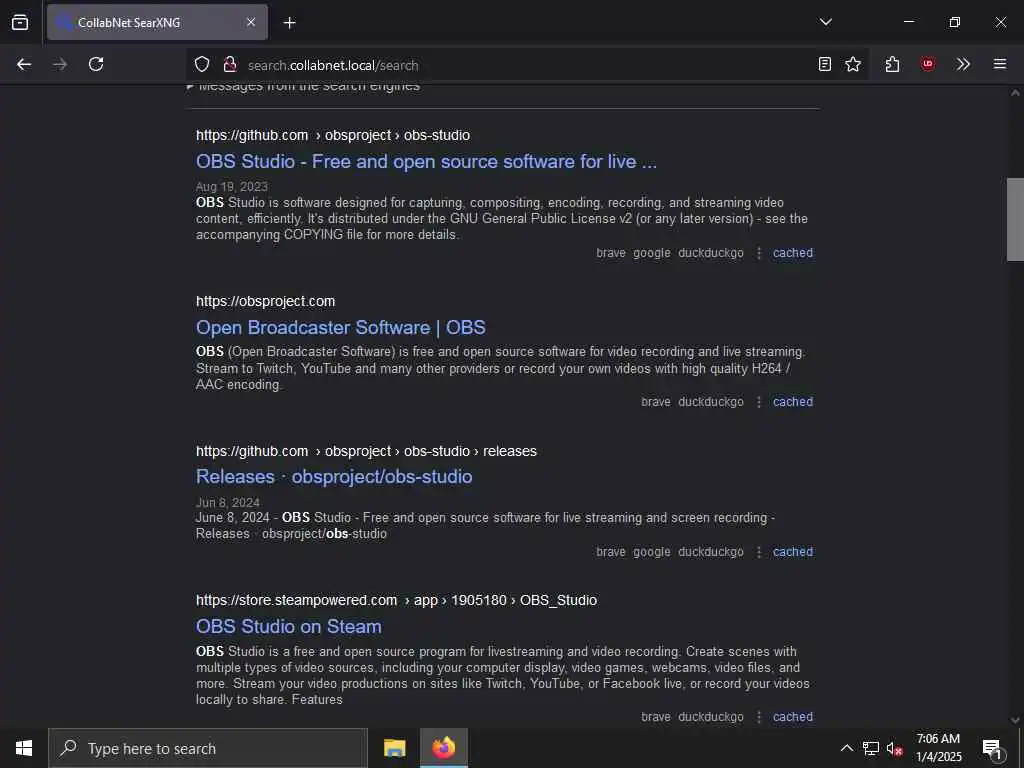
Task: Open the Windows Start menu
Action: point(24,748)
